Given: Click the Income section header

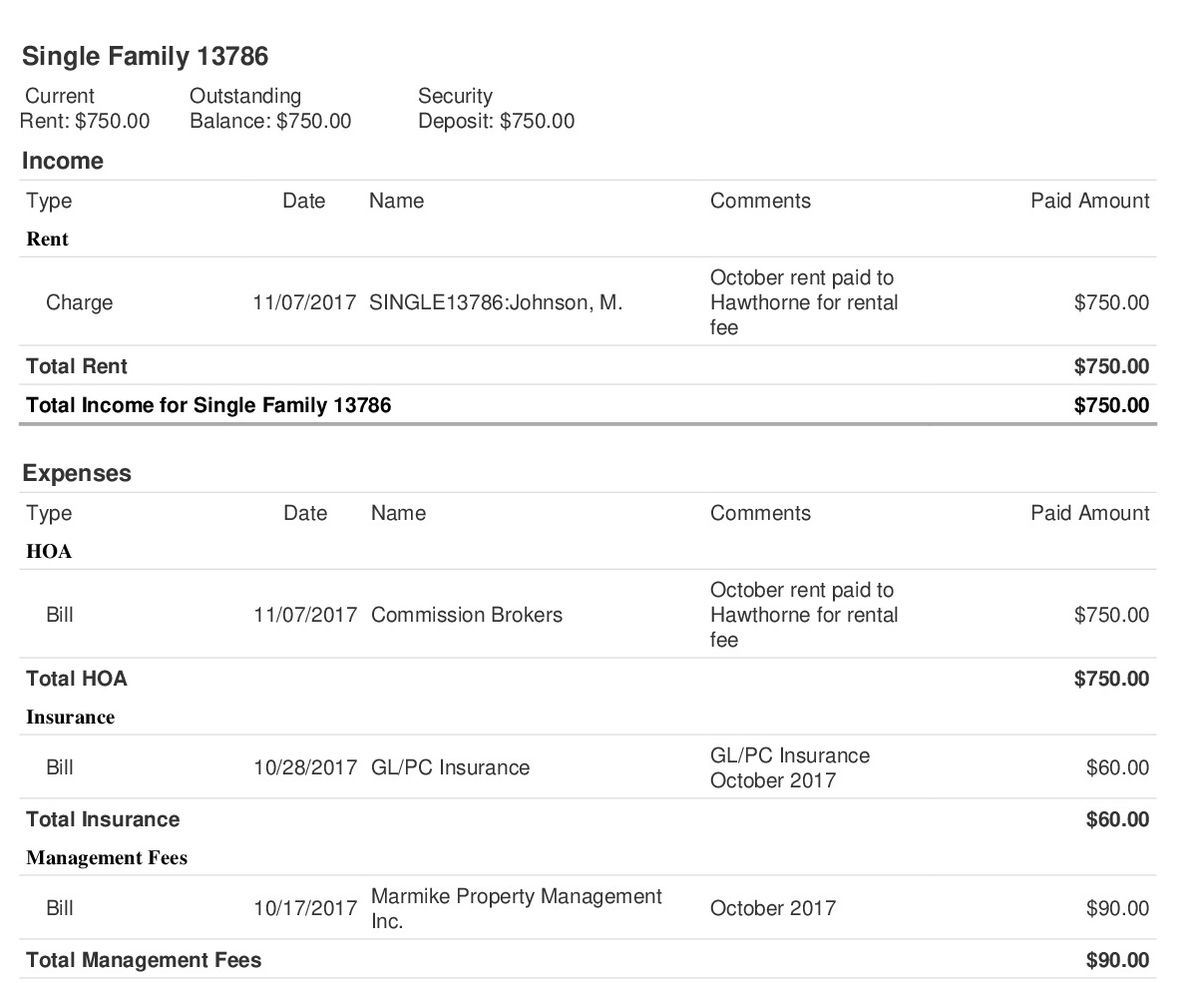Looking at the screenshot, I should (63, 161).
